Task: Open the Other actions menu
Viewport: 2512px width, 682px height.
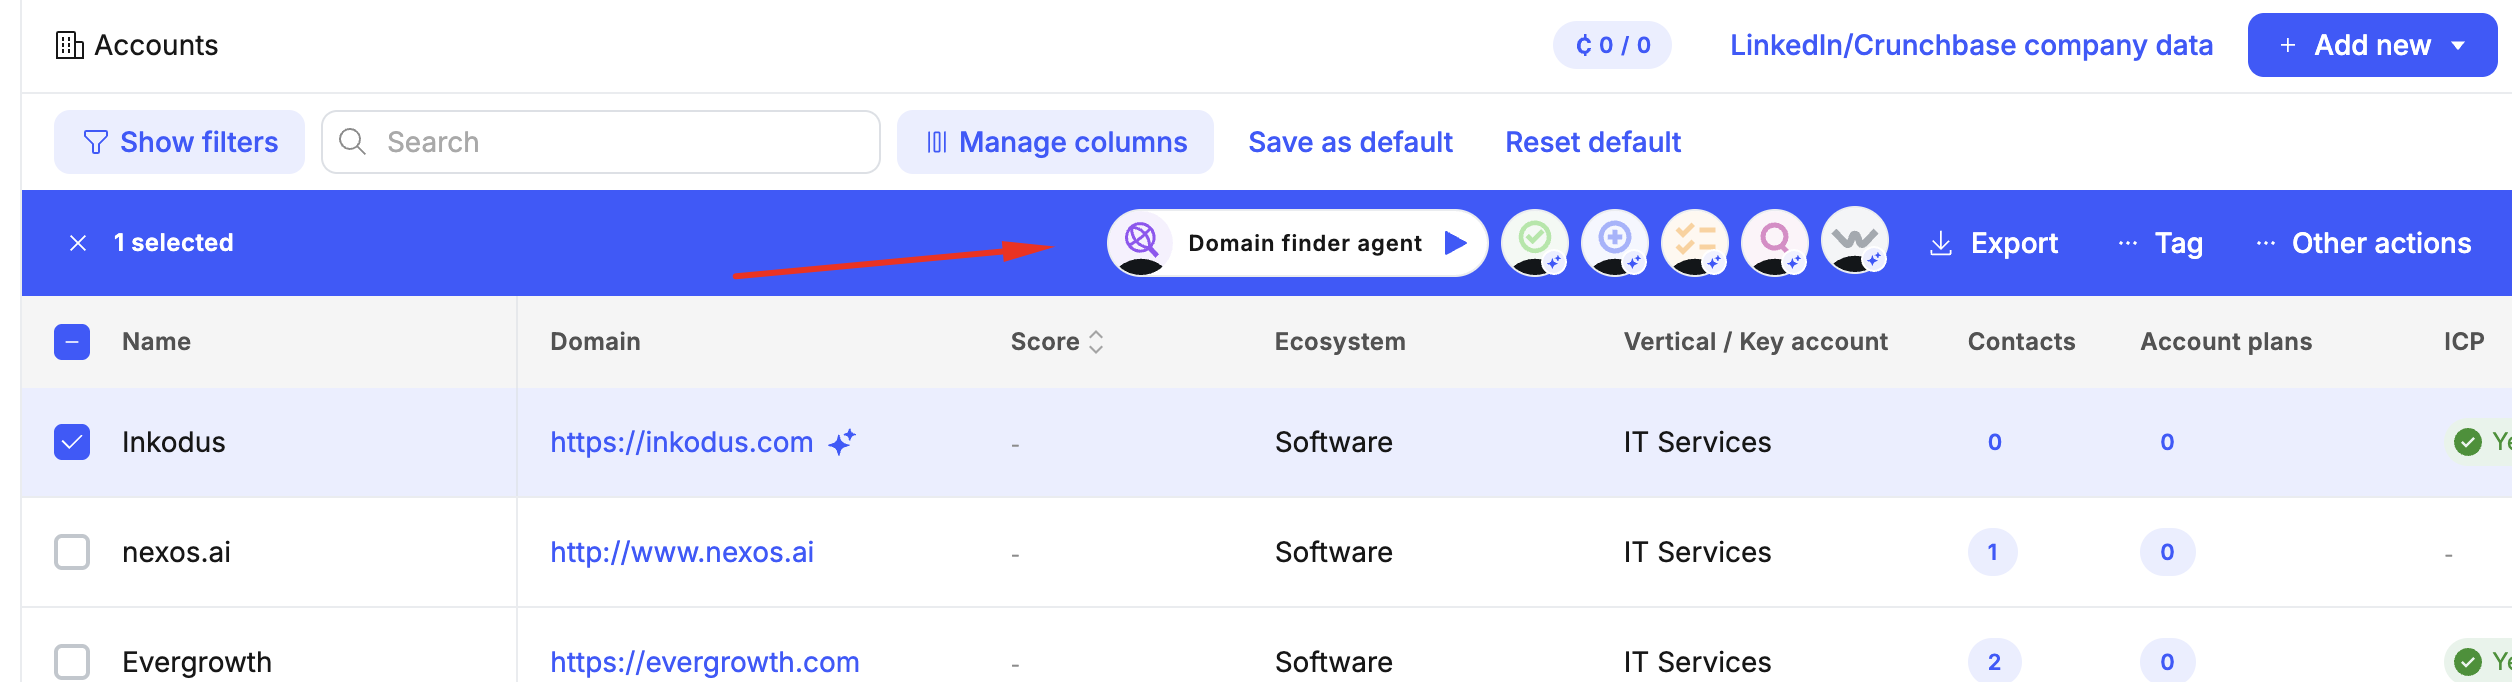Action: [x=2363, y=243]
